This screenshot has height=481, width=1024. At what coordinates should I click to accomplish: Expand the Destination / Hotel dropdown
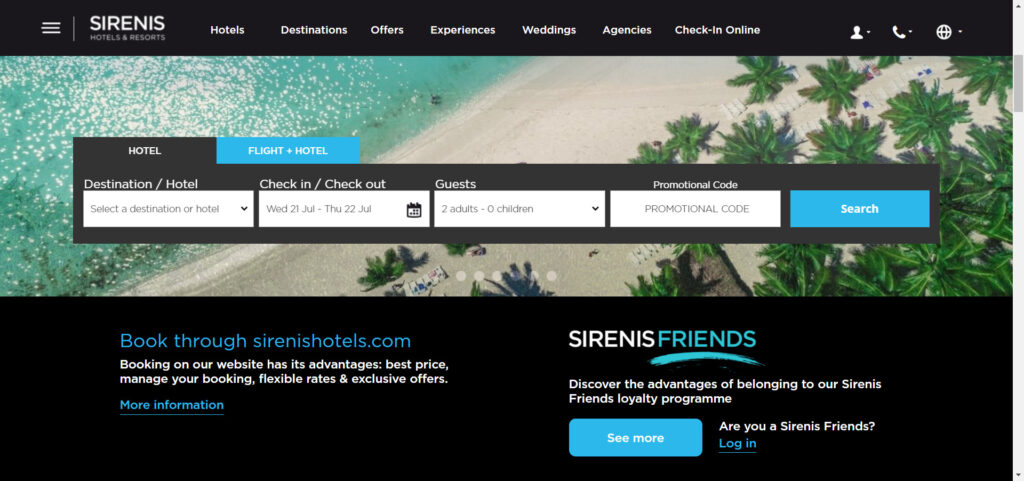(168, 209)
